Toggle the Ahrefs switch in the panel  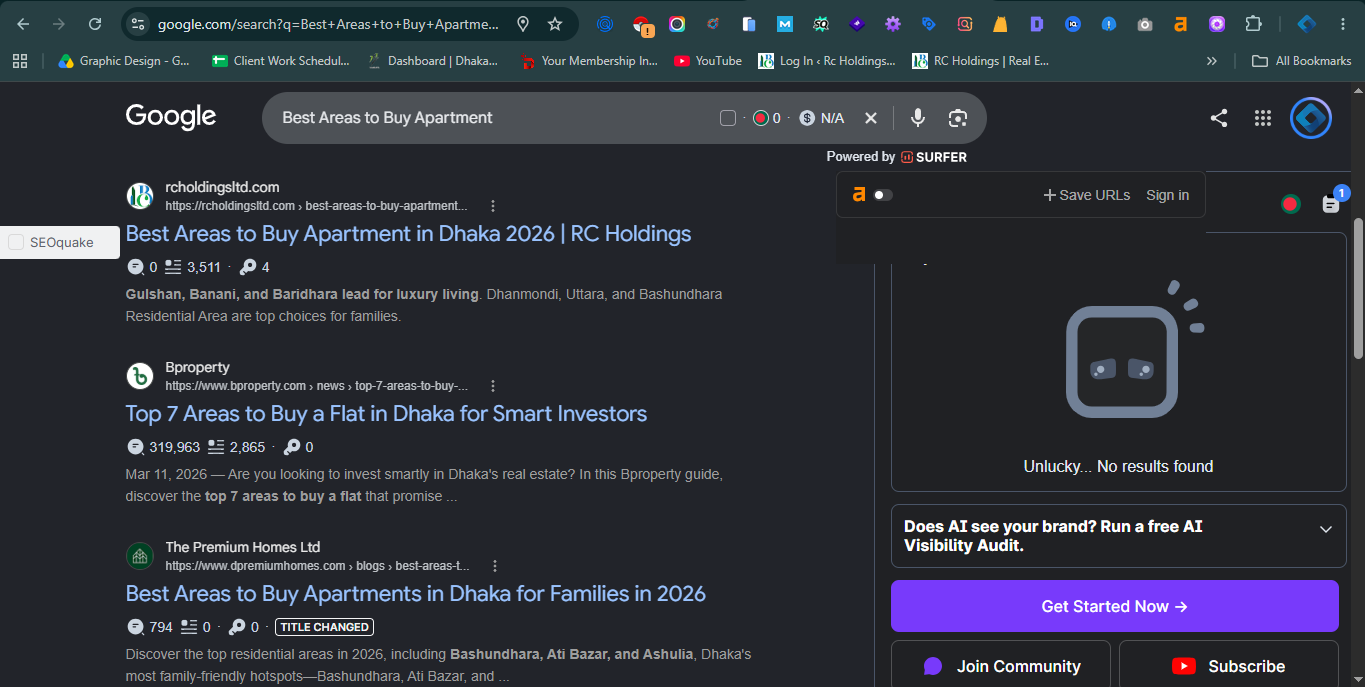(883, 195)
